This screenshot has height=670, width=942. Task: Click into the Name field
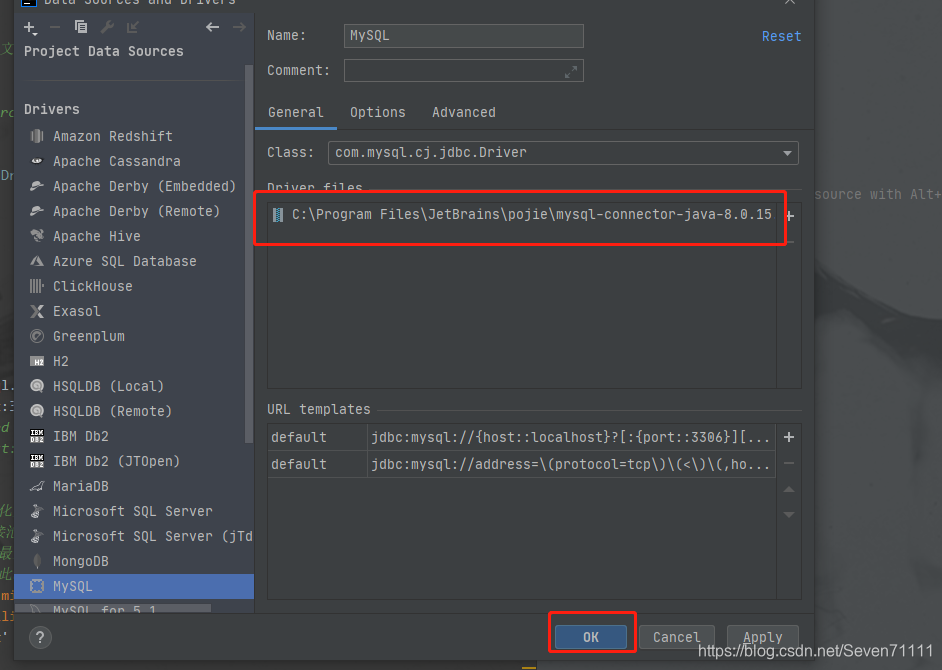pyautogui.click(x=463, y=36)
